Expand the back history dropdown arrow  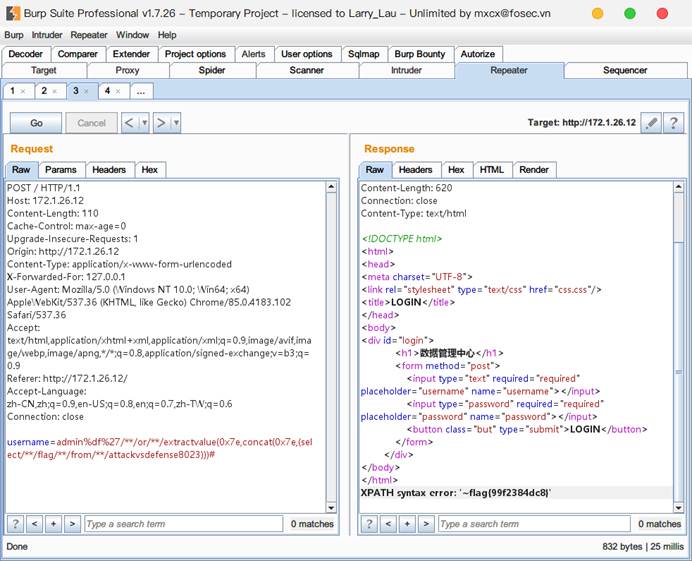(x=144, y=123)
